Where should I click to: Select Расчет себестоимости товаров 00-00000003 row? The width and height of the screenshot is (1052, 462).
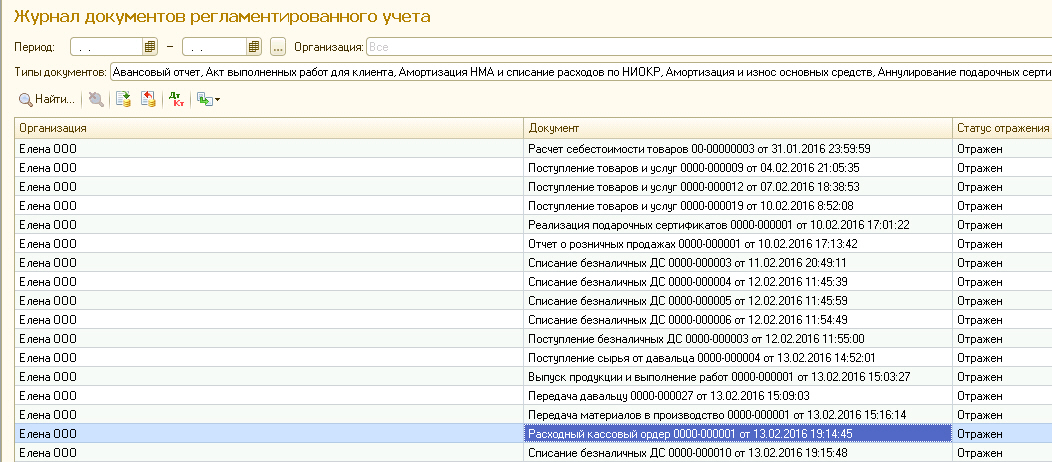738,149
